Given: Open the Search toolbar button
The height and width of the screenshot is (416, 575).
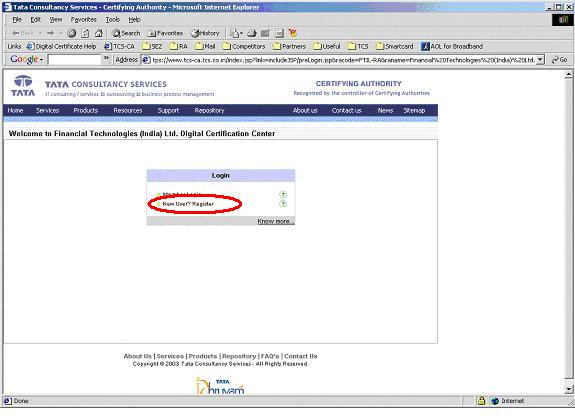Looking at the screenshot, I should click(x=126, y=33).
